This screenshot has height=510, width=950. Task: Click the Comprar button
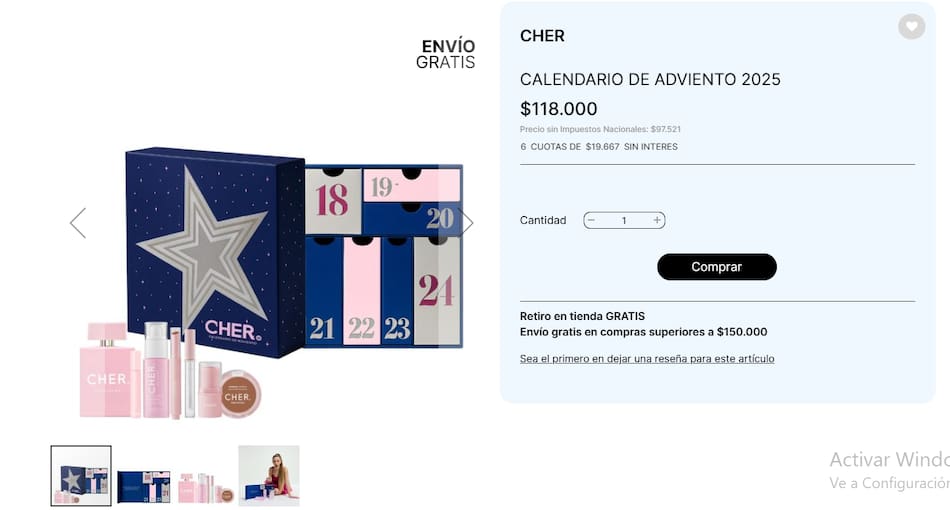(x=717, y=267)
